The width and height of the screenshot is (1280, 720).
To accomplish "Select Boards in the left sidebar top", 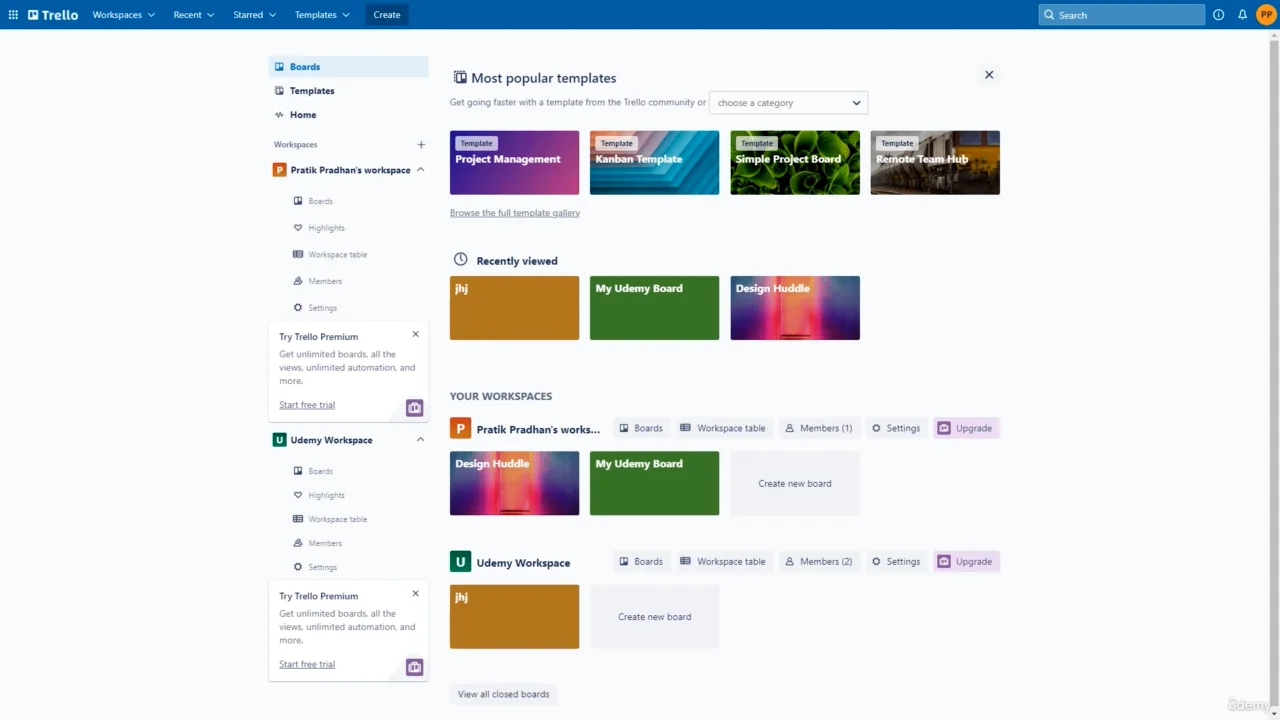I will 348,67.
